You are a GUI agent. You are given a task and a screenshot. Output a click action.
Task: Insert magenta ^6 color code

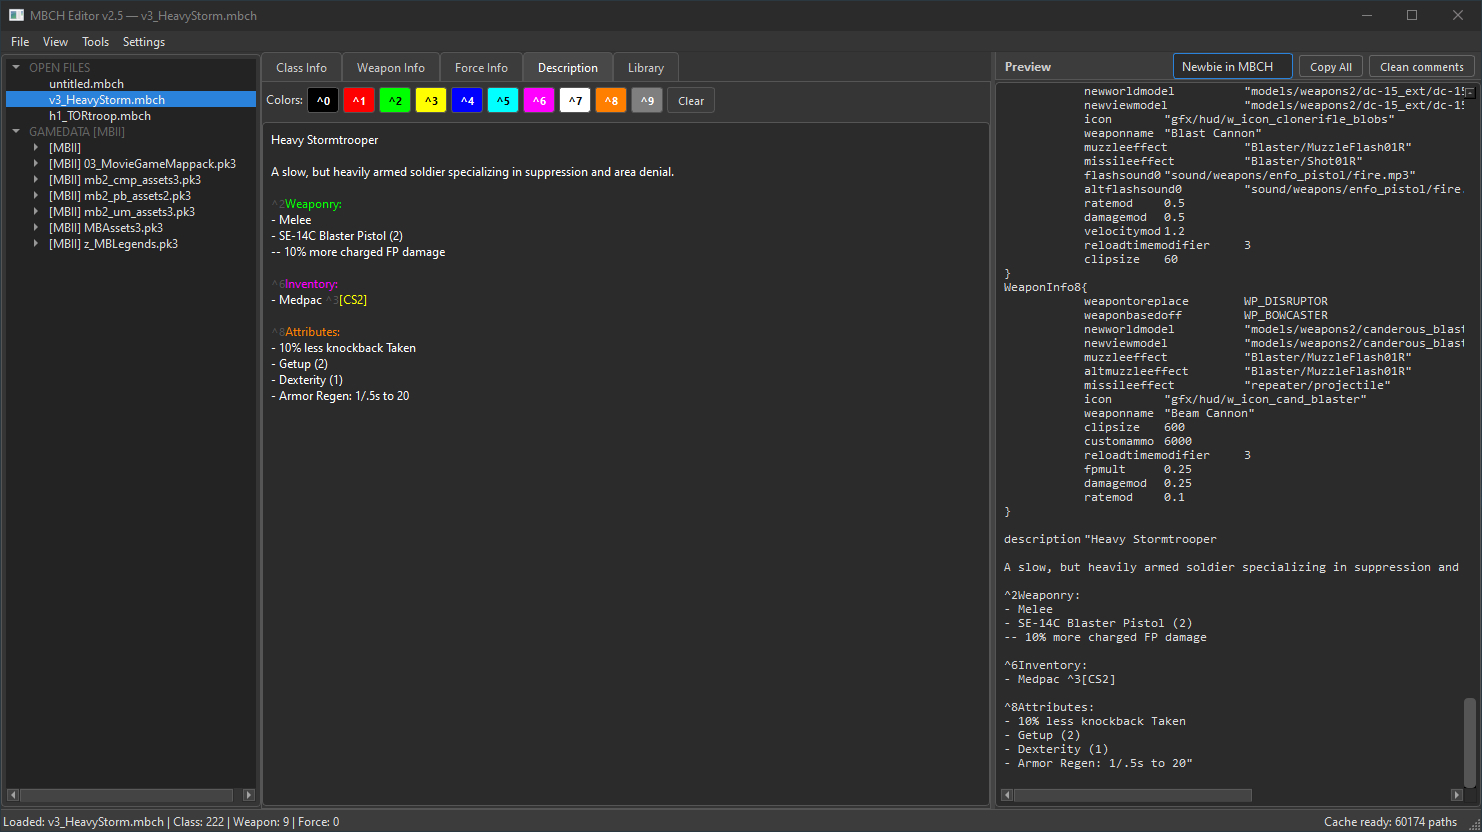539,101
